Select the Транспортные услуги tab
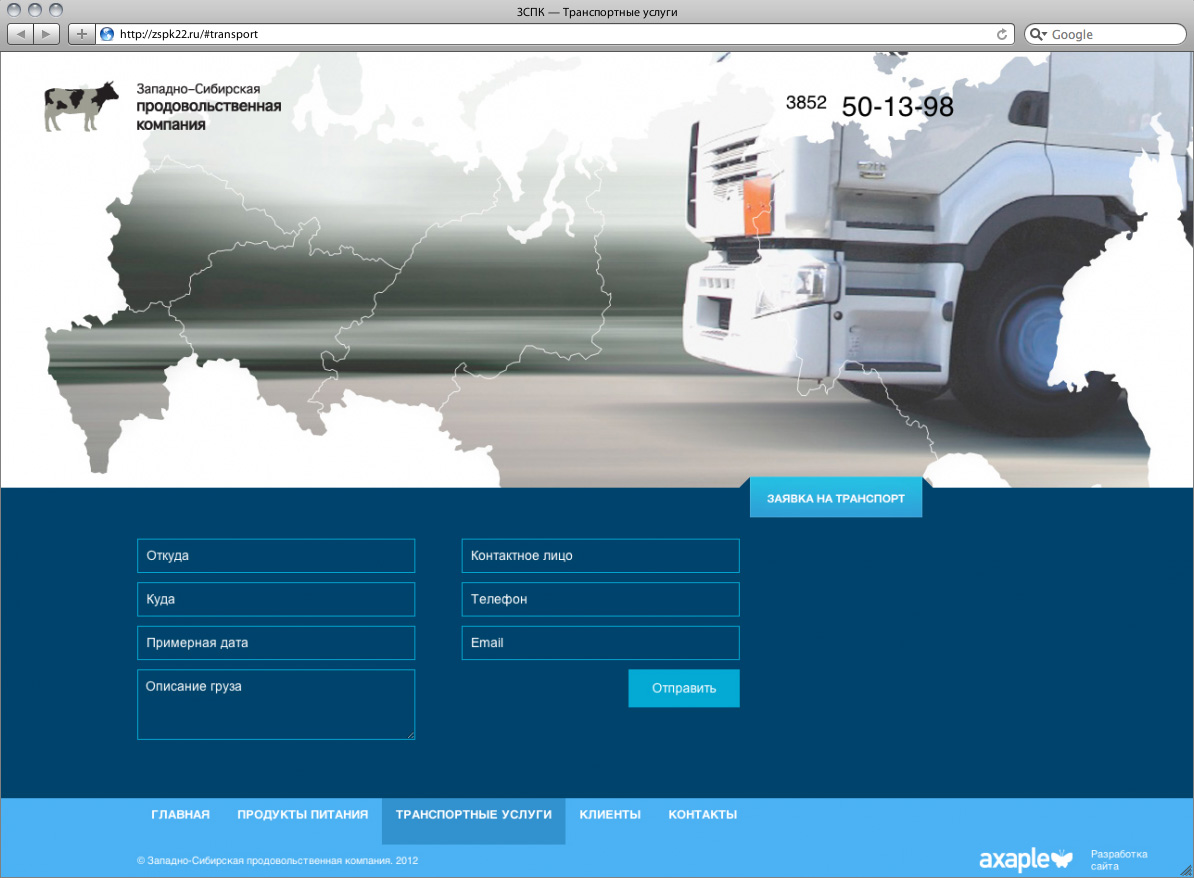The height and width of the screenshot is (878, 1194). tap(473, 815)
